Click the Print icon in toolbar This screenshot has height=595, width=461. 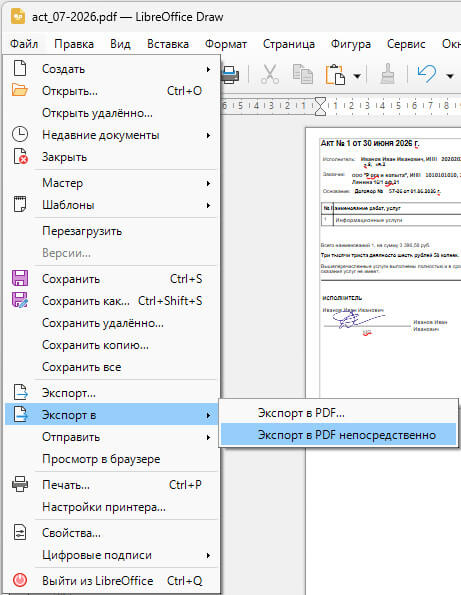[x=230, y=74]
